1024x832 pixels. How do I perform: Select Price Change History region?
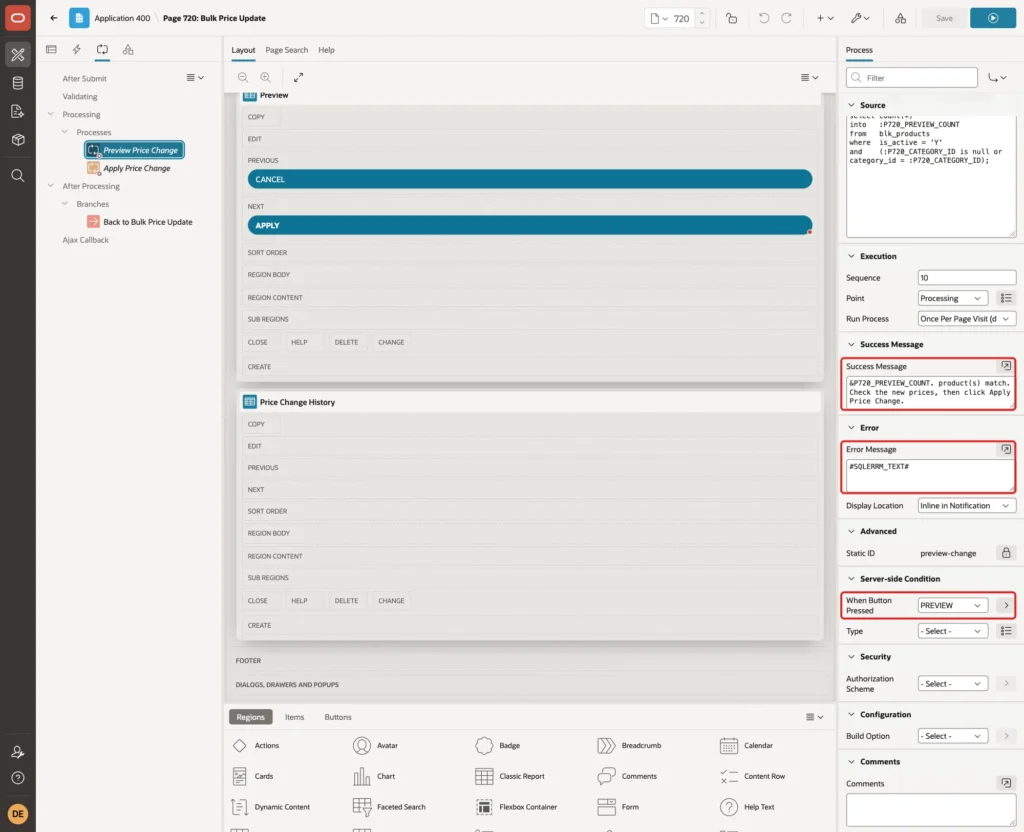coord(297,402)
